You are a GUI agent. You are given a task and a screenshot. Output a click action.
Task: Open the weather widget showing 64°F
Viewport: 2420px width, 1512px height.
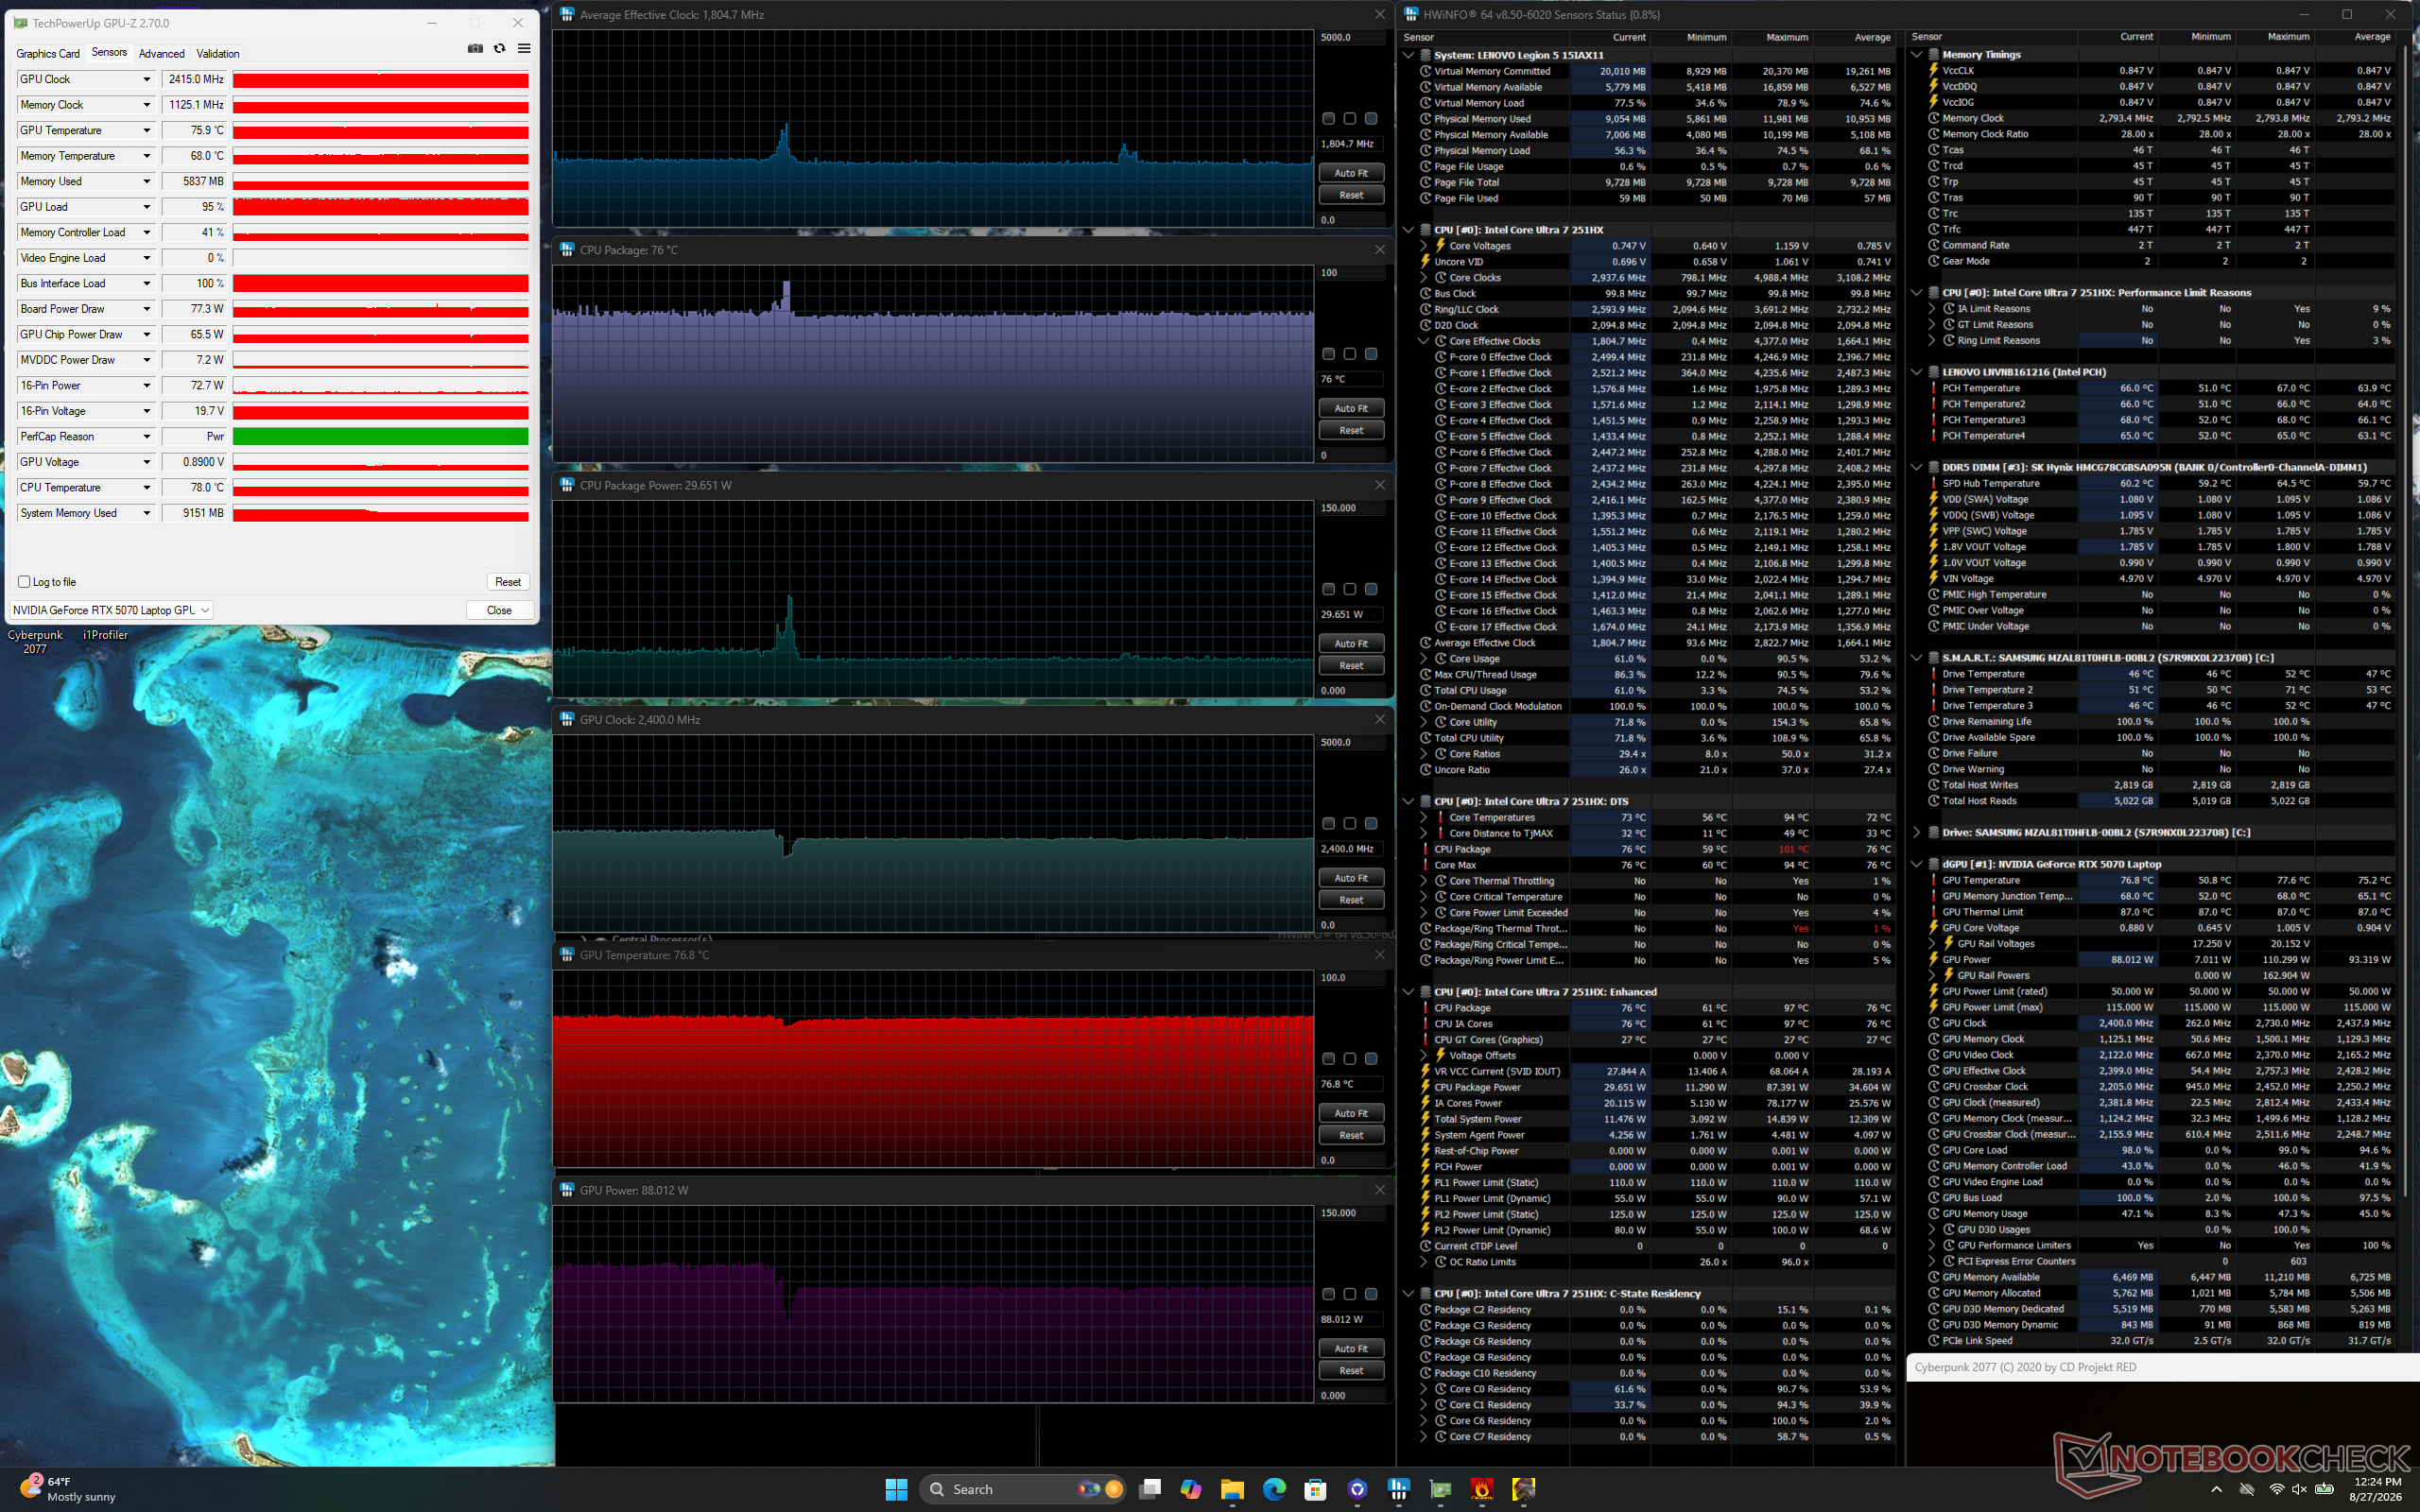tap(68, 1489)
